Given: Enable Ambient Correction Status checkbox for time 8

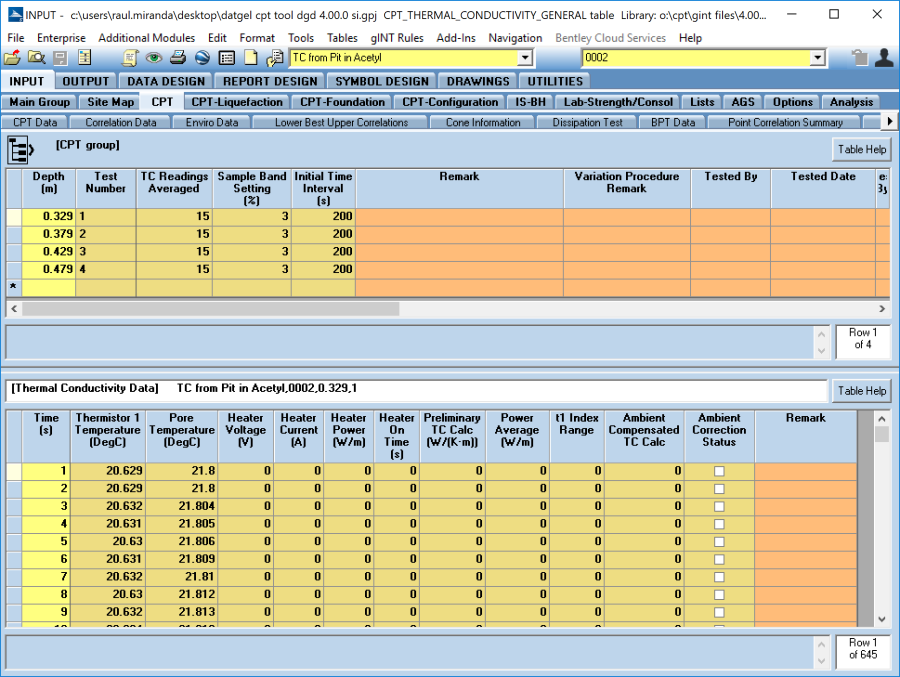Looking at the screenshot, I should tap(719, 594).
